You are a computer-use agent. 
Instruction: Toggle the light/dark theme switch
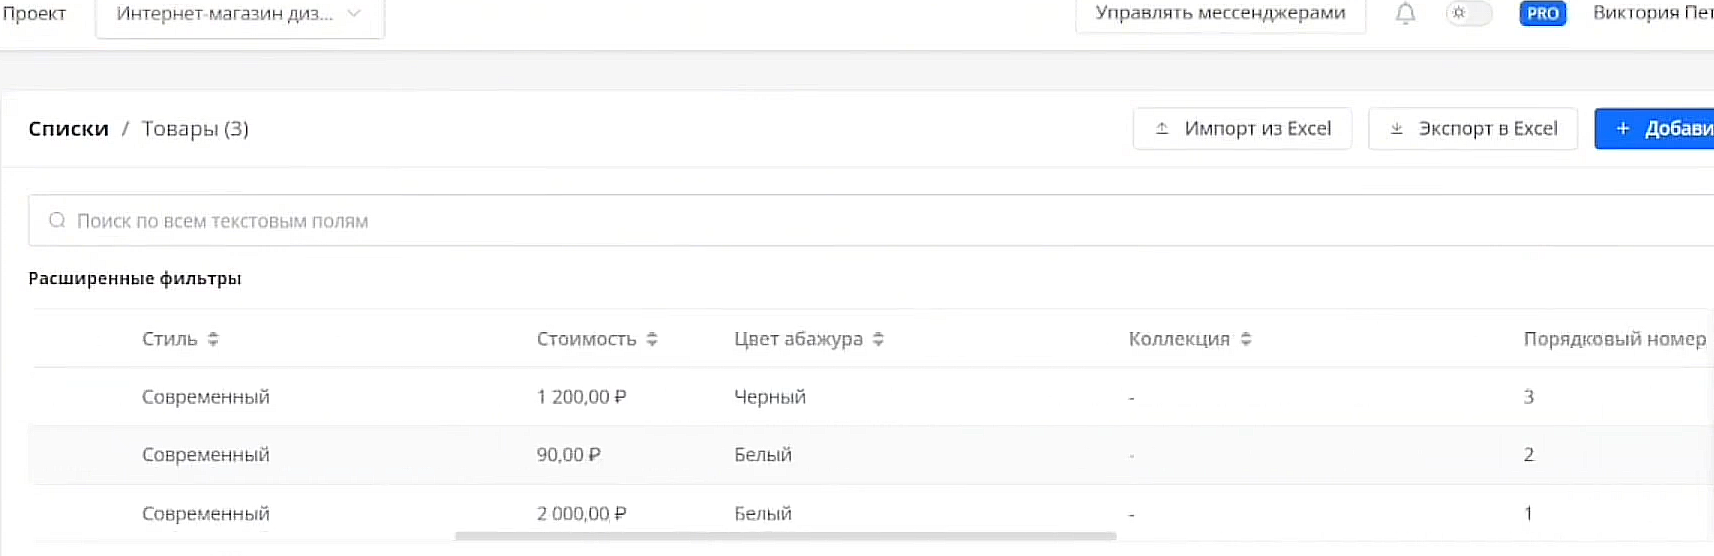click(x=1468, y=14)
